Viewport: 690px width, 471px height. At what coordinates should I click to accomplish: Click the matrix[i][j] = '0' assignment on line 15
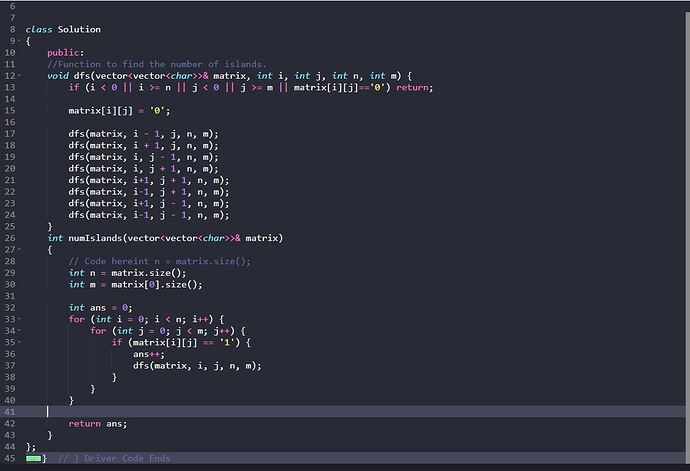[x=119, y=110]
